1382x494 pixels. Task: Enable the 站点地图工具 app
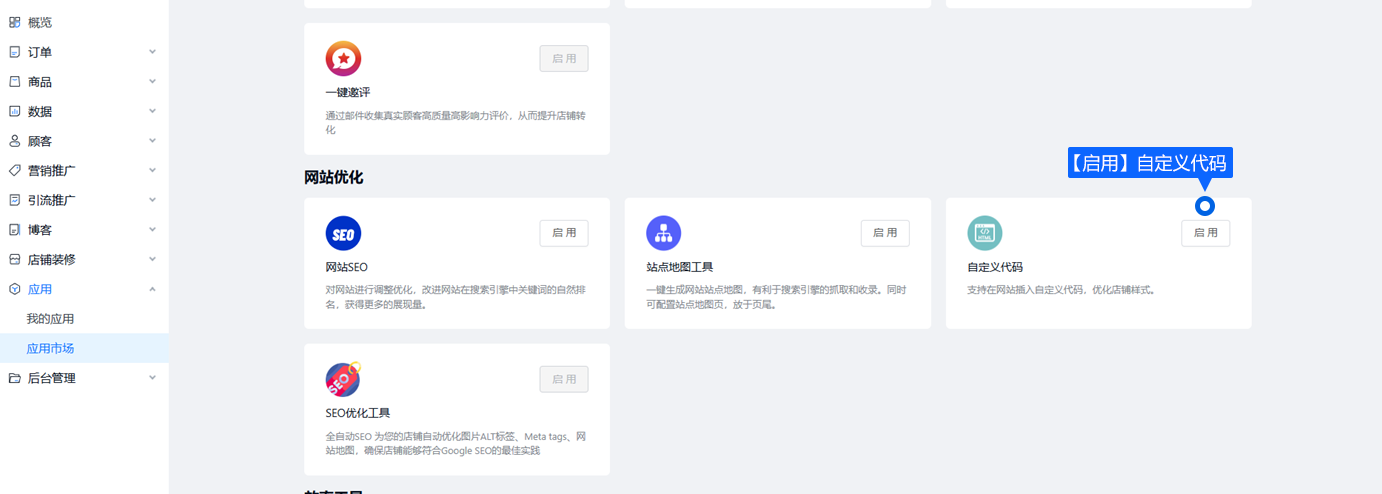coord(885,233)
